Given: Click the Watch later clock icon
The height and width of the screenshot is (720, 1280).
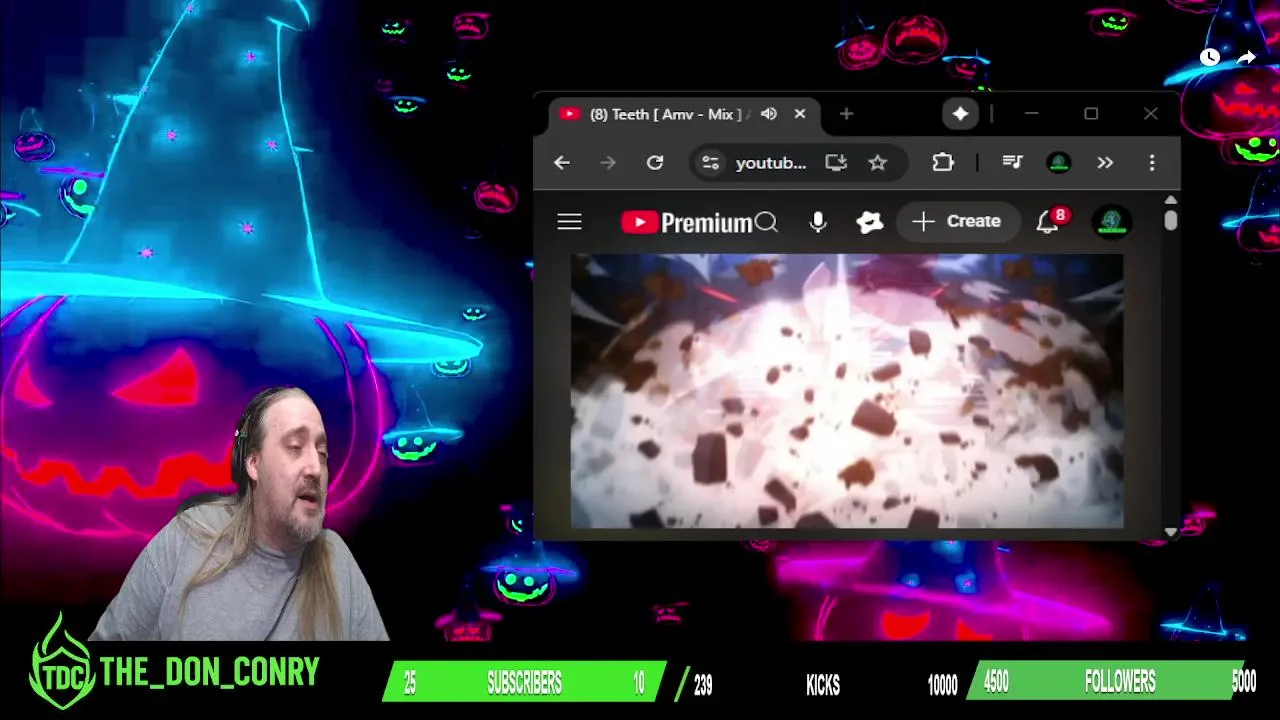Looking at the screenshot, I should point(1209,57).
